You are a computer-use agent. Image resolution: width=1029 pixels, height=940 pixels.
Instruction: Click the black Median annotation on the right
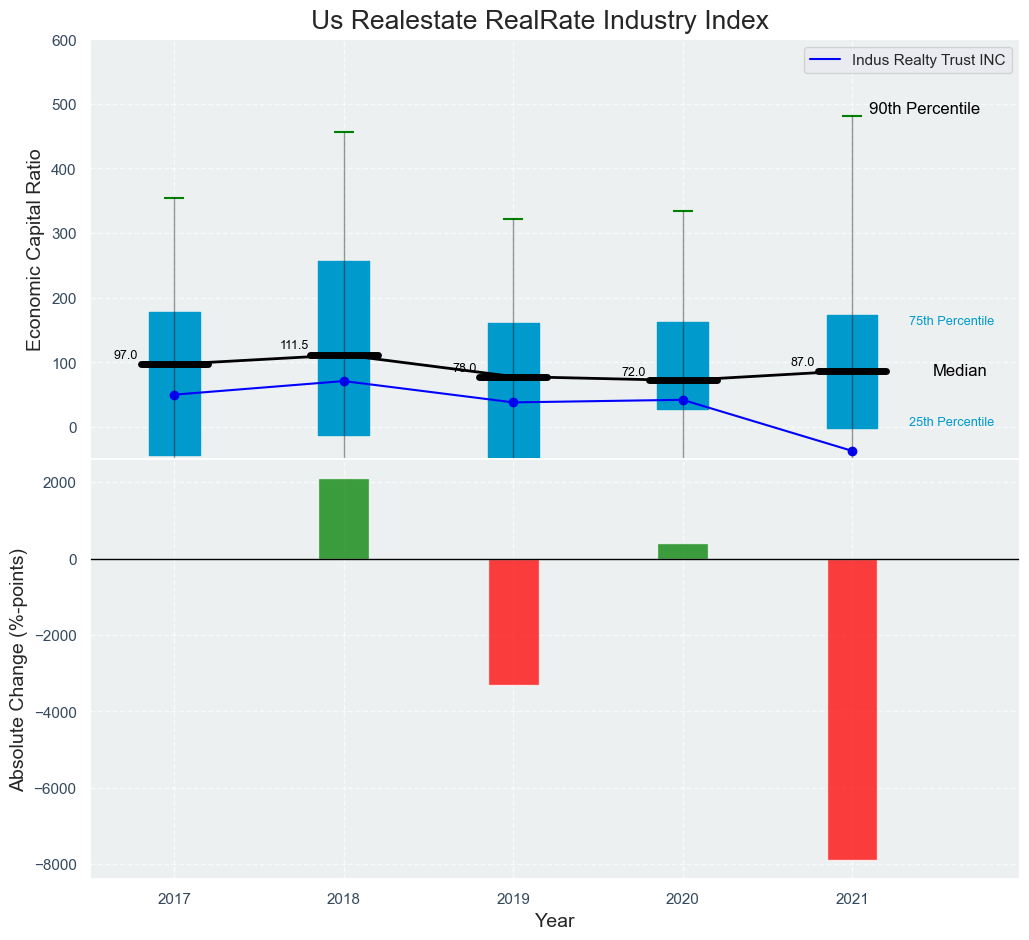click(x=959, y=371)
